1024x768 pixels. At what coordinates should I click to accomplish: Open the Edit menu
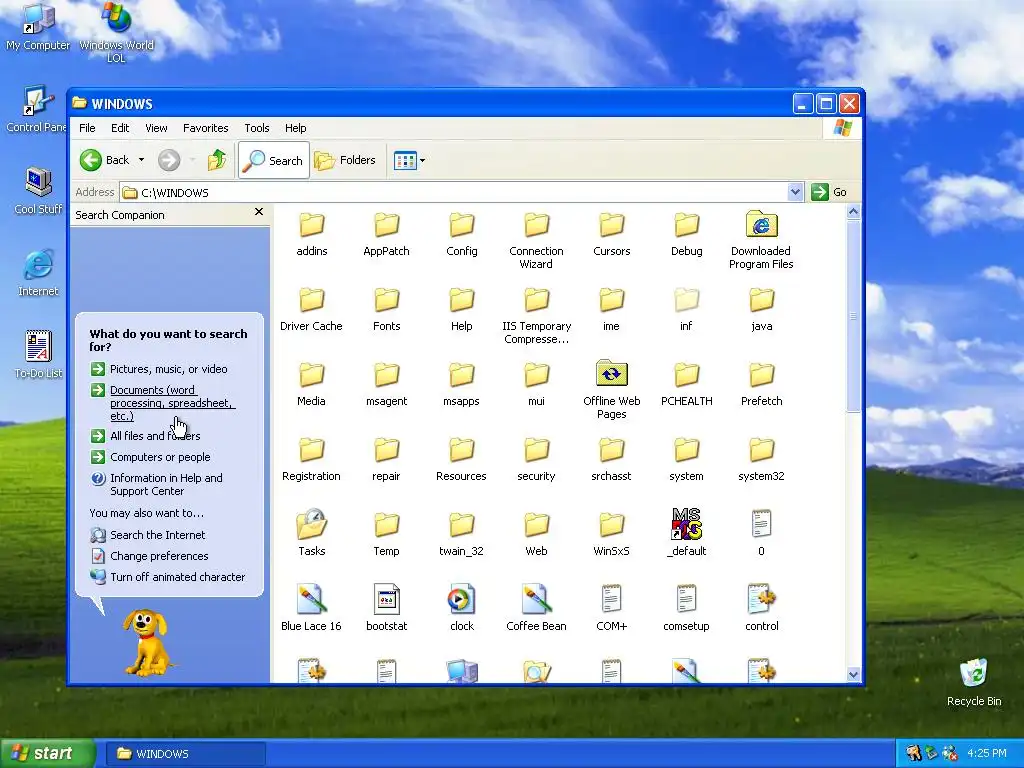pos(120,128)
